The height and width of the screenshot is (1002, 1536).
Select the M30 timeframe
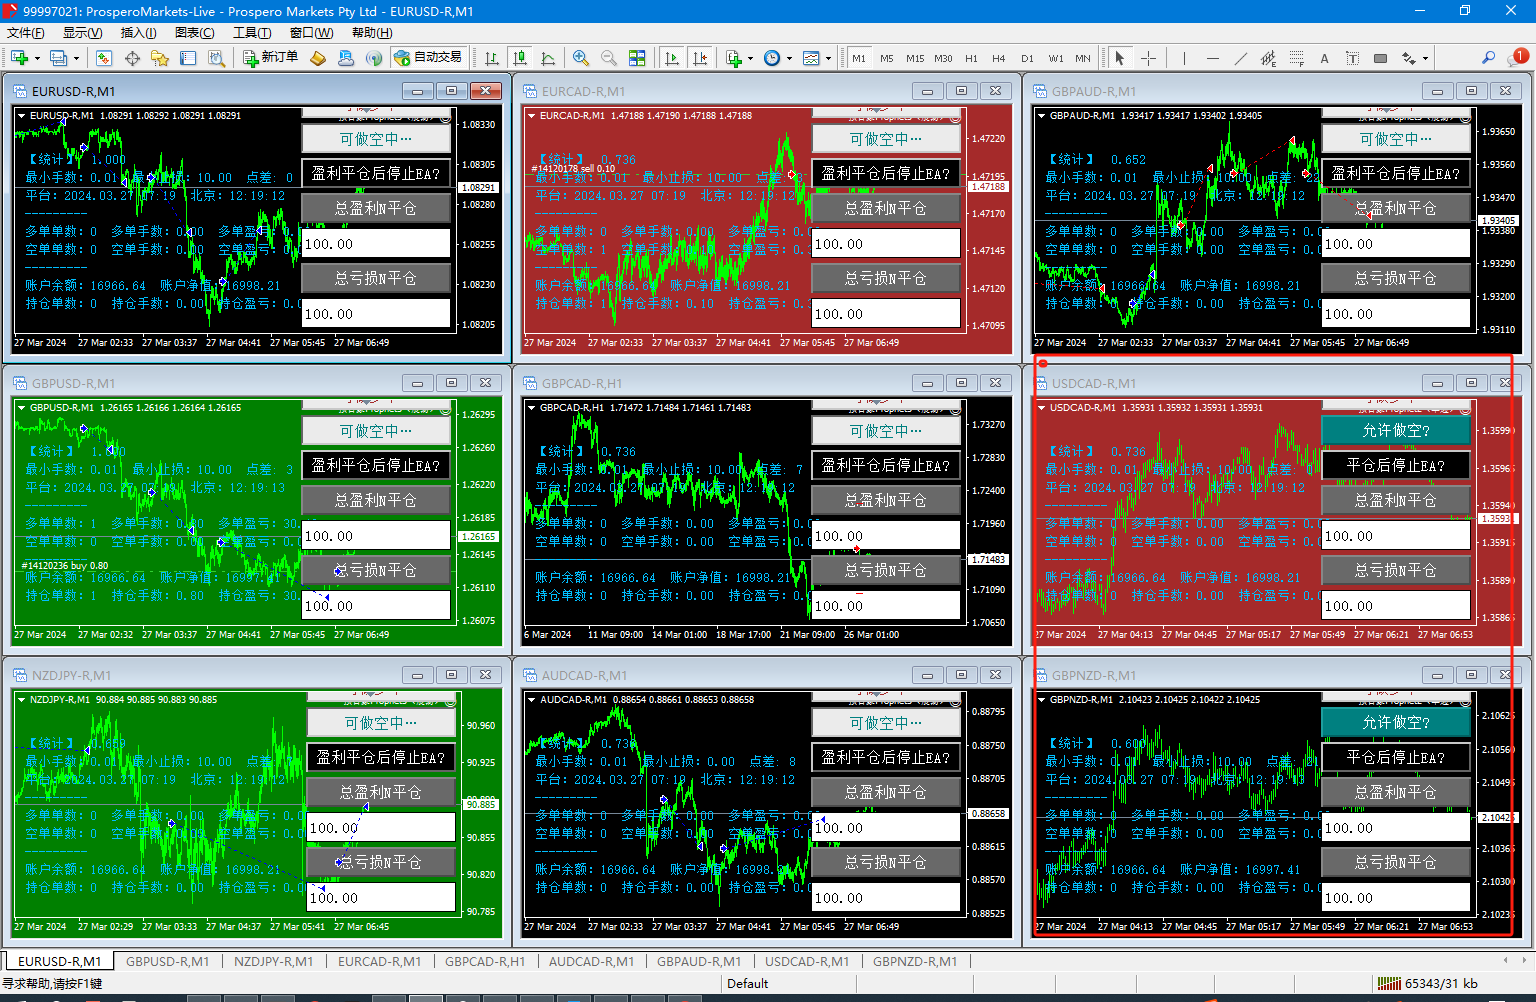[x=943, y=58]
